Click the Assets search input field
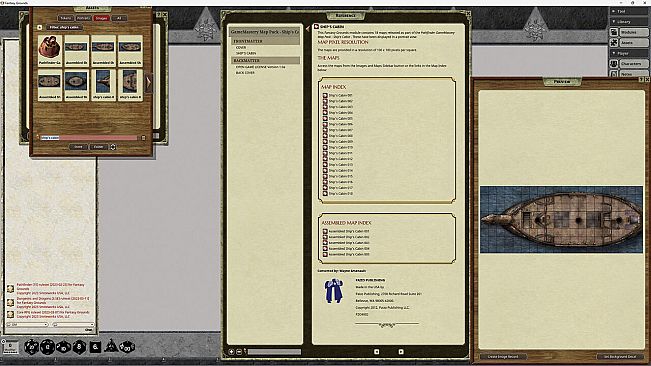 click(89, 137)
